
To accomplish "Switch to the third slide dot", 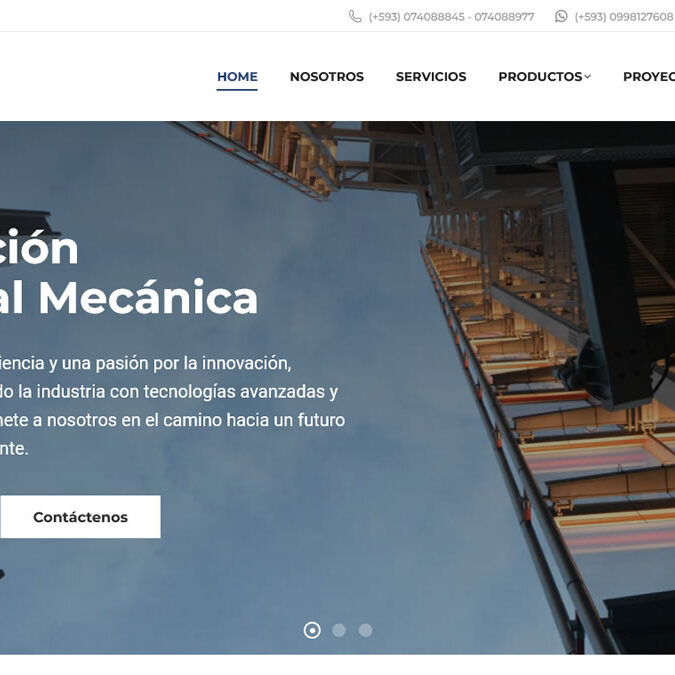I will (x=365, y=630).
